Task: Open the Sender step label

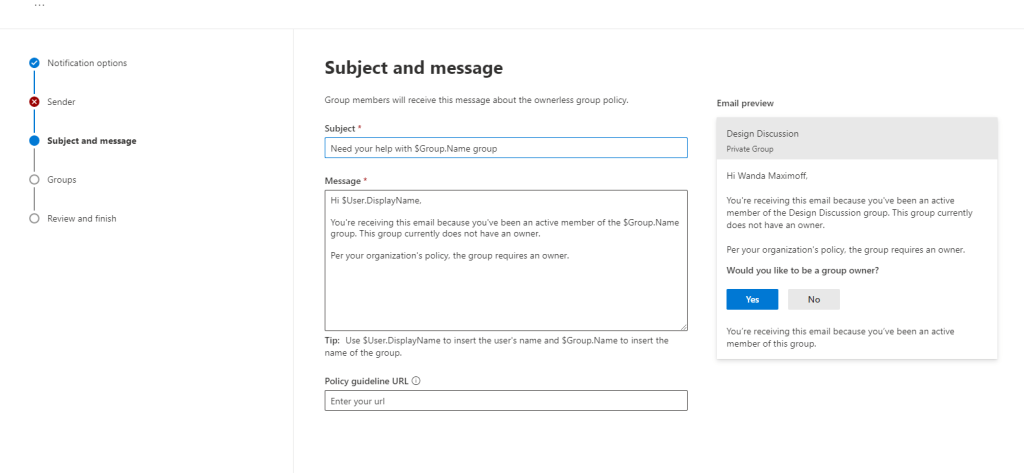Action: (x=61, y=102)
